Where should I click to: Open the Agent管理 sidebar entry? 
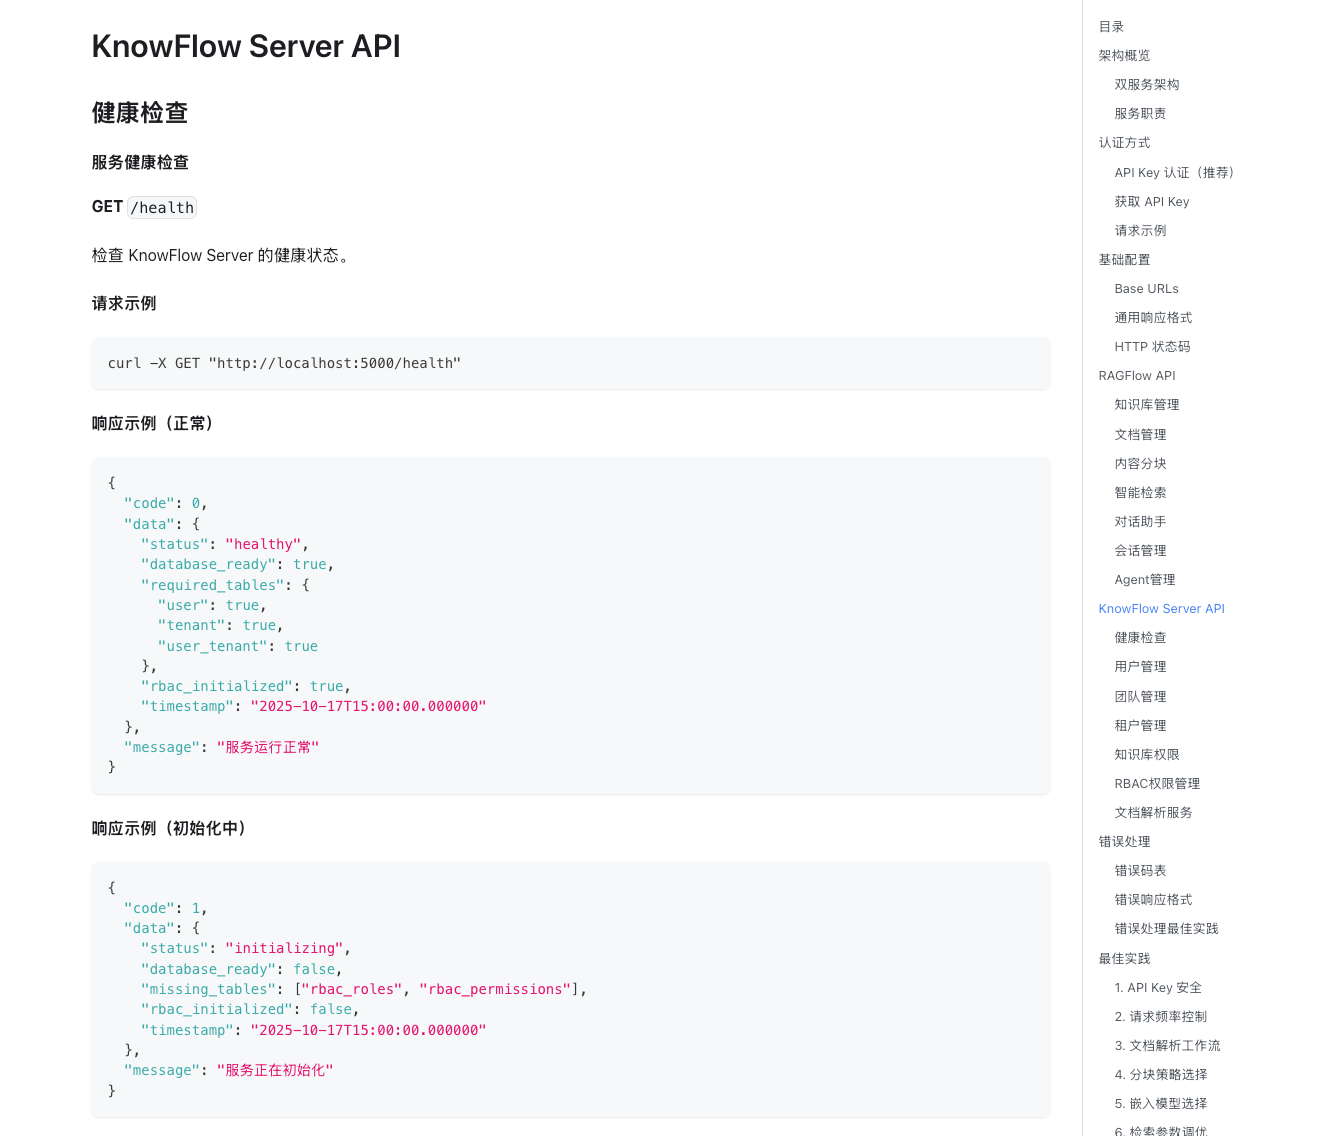[1144, 580]
